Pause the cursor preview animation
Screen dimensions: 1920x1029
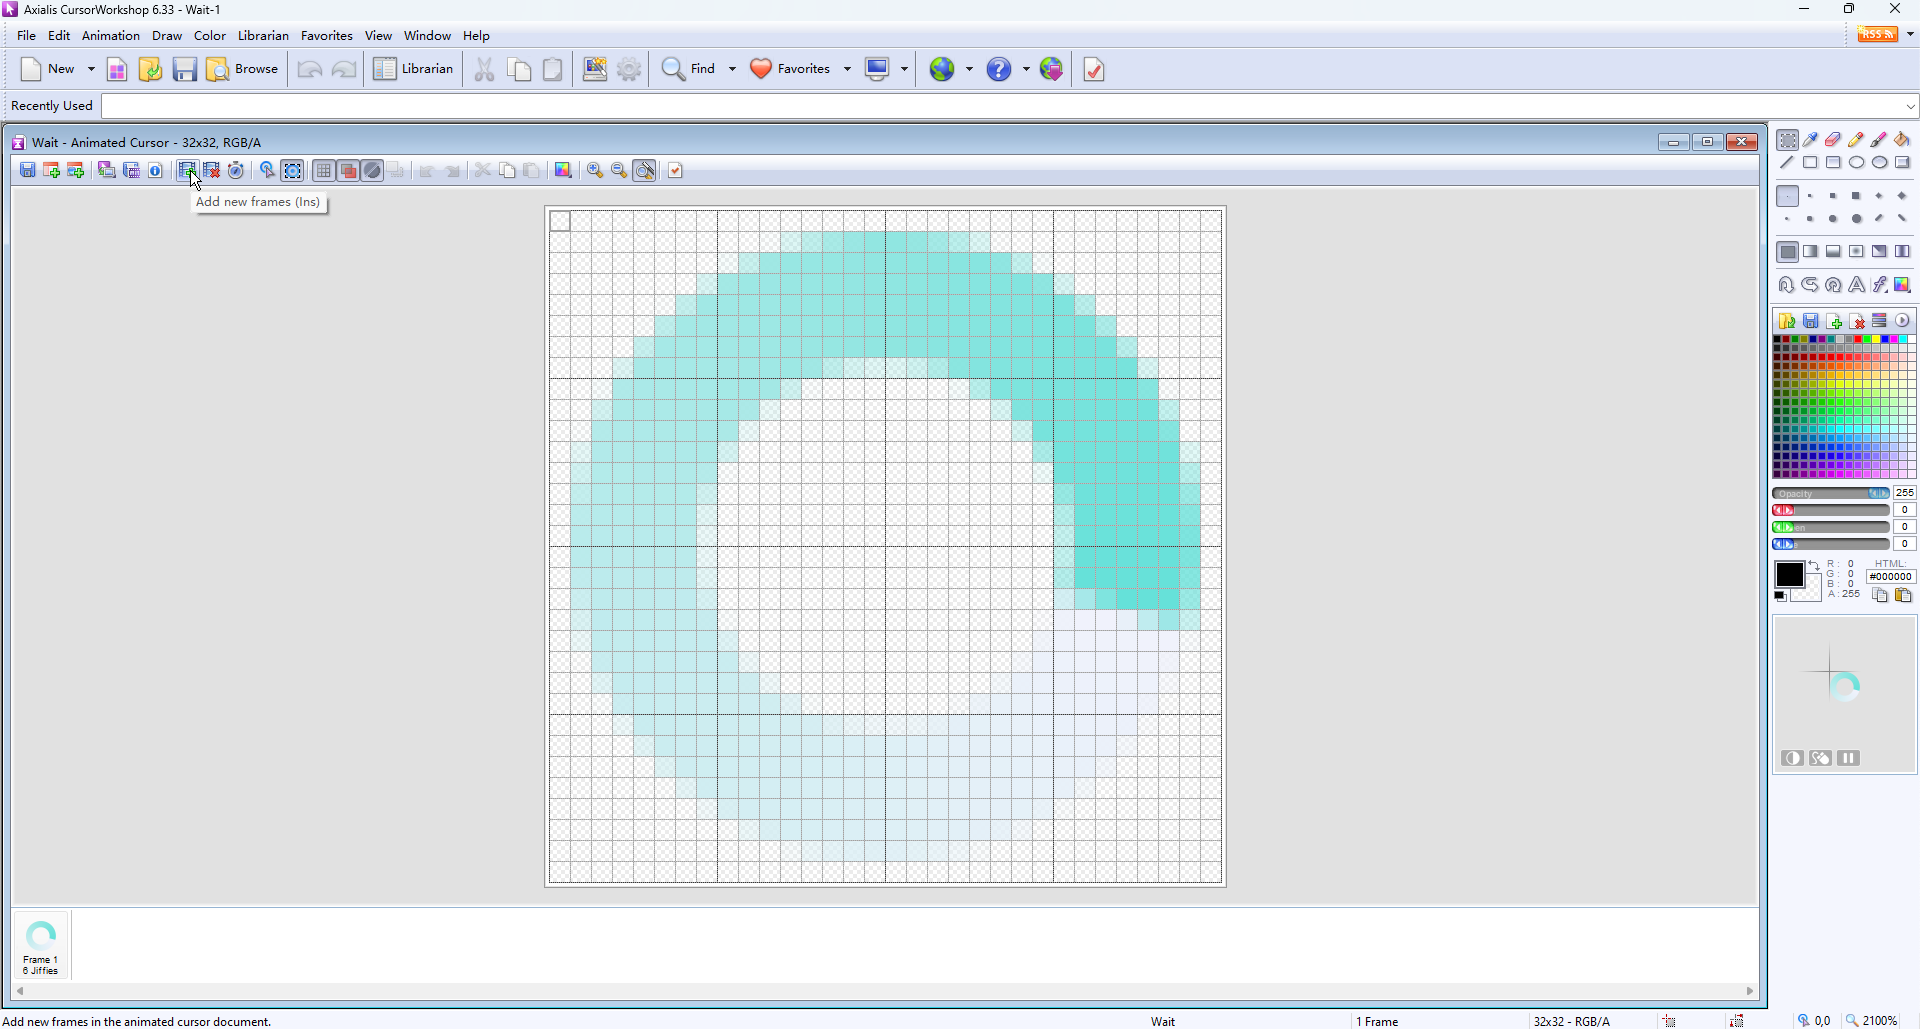[1848, 758]
